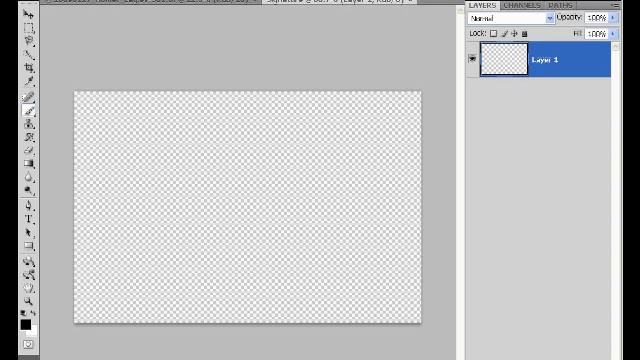This screenshot has height=360, width=640.
Task: Click the Layer 1 name text
Action: pos(544,60)
